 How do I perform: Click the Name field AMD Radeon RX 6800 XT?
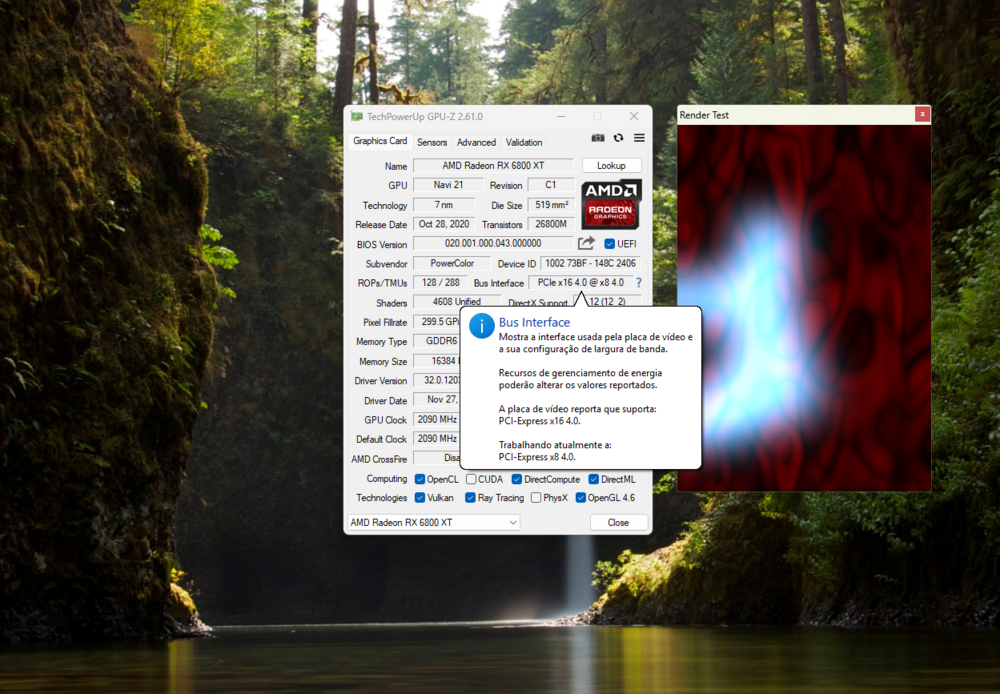(x=493, y=165)
